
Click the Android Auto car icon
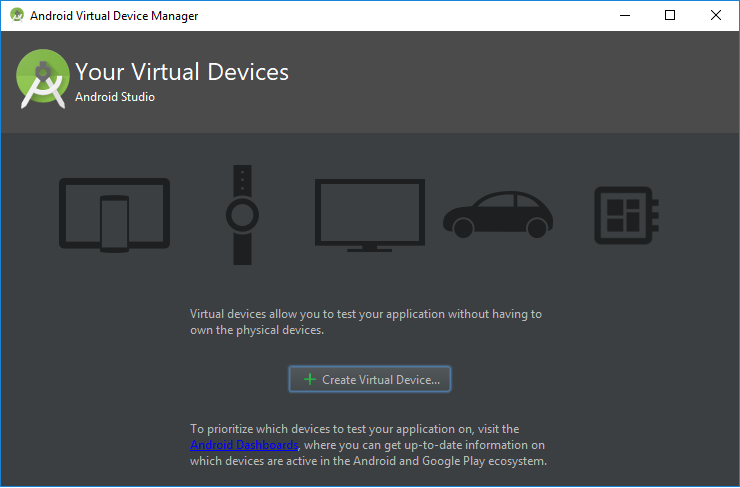click(498, 214)
